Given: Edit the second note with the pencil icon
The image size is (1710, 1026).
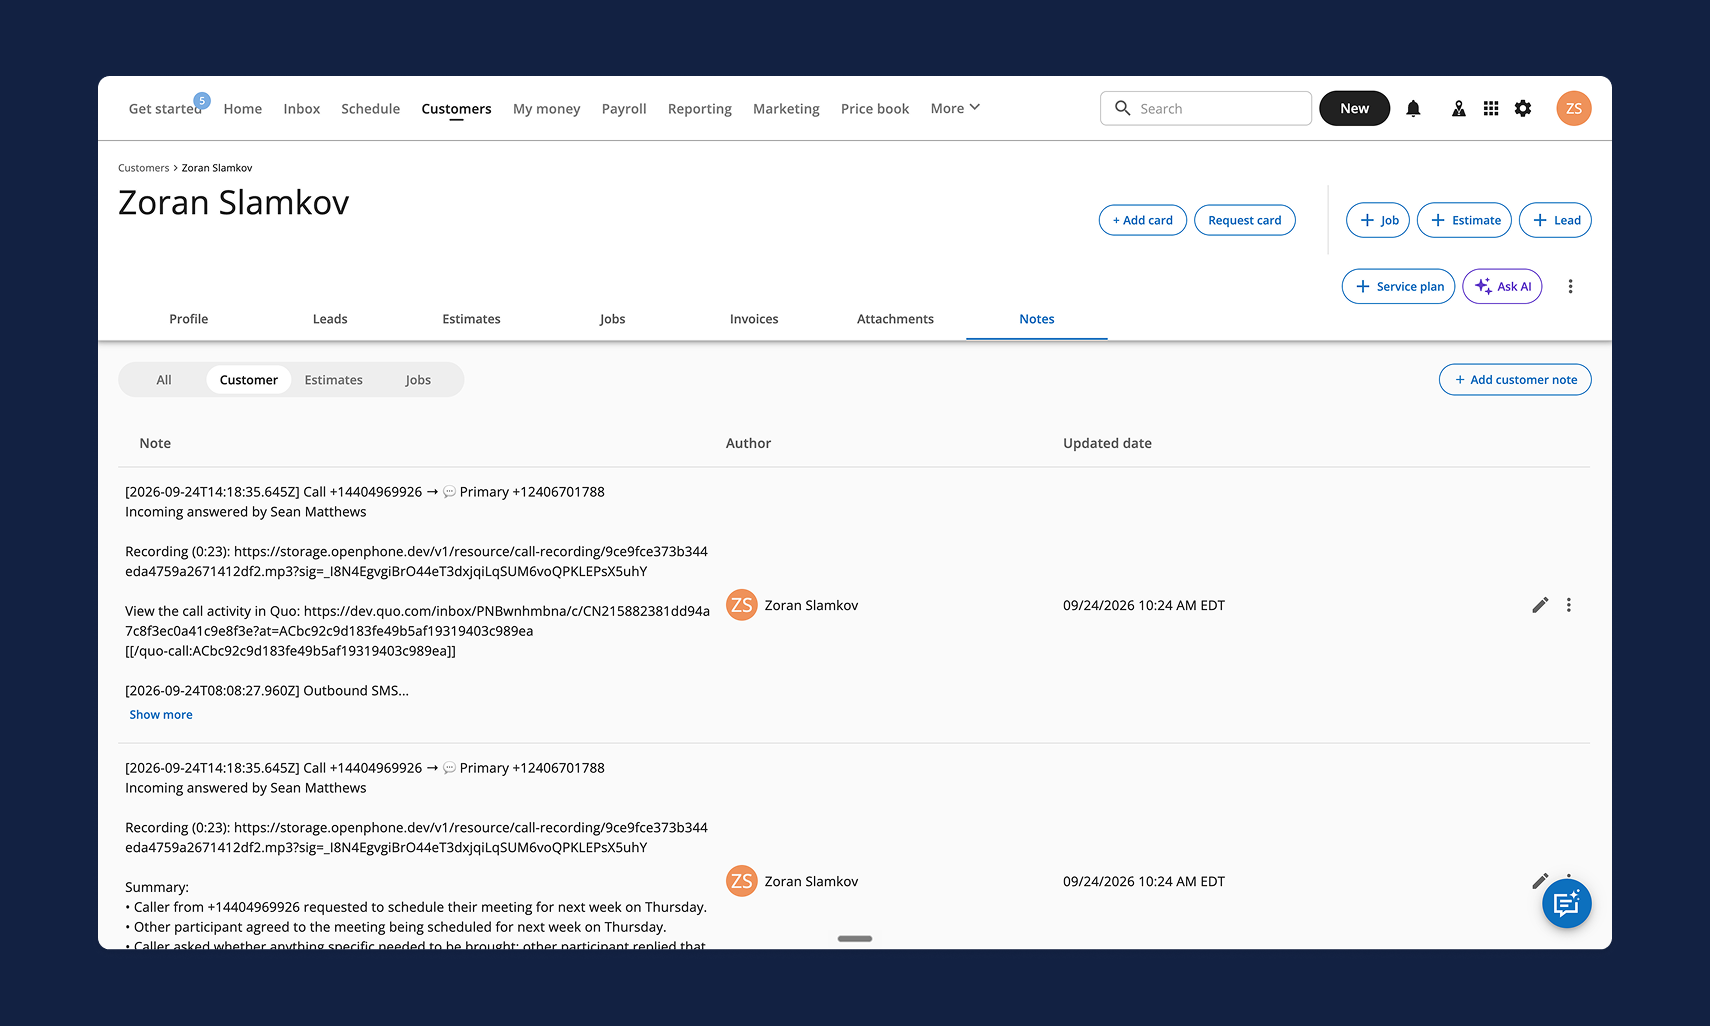Looking at the screenshot, I should [1540, 881].
